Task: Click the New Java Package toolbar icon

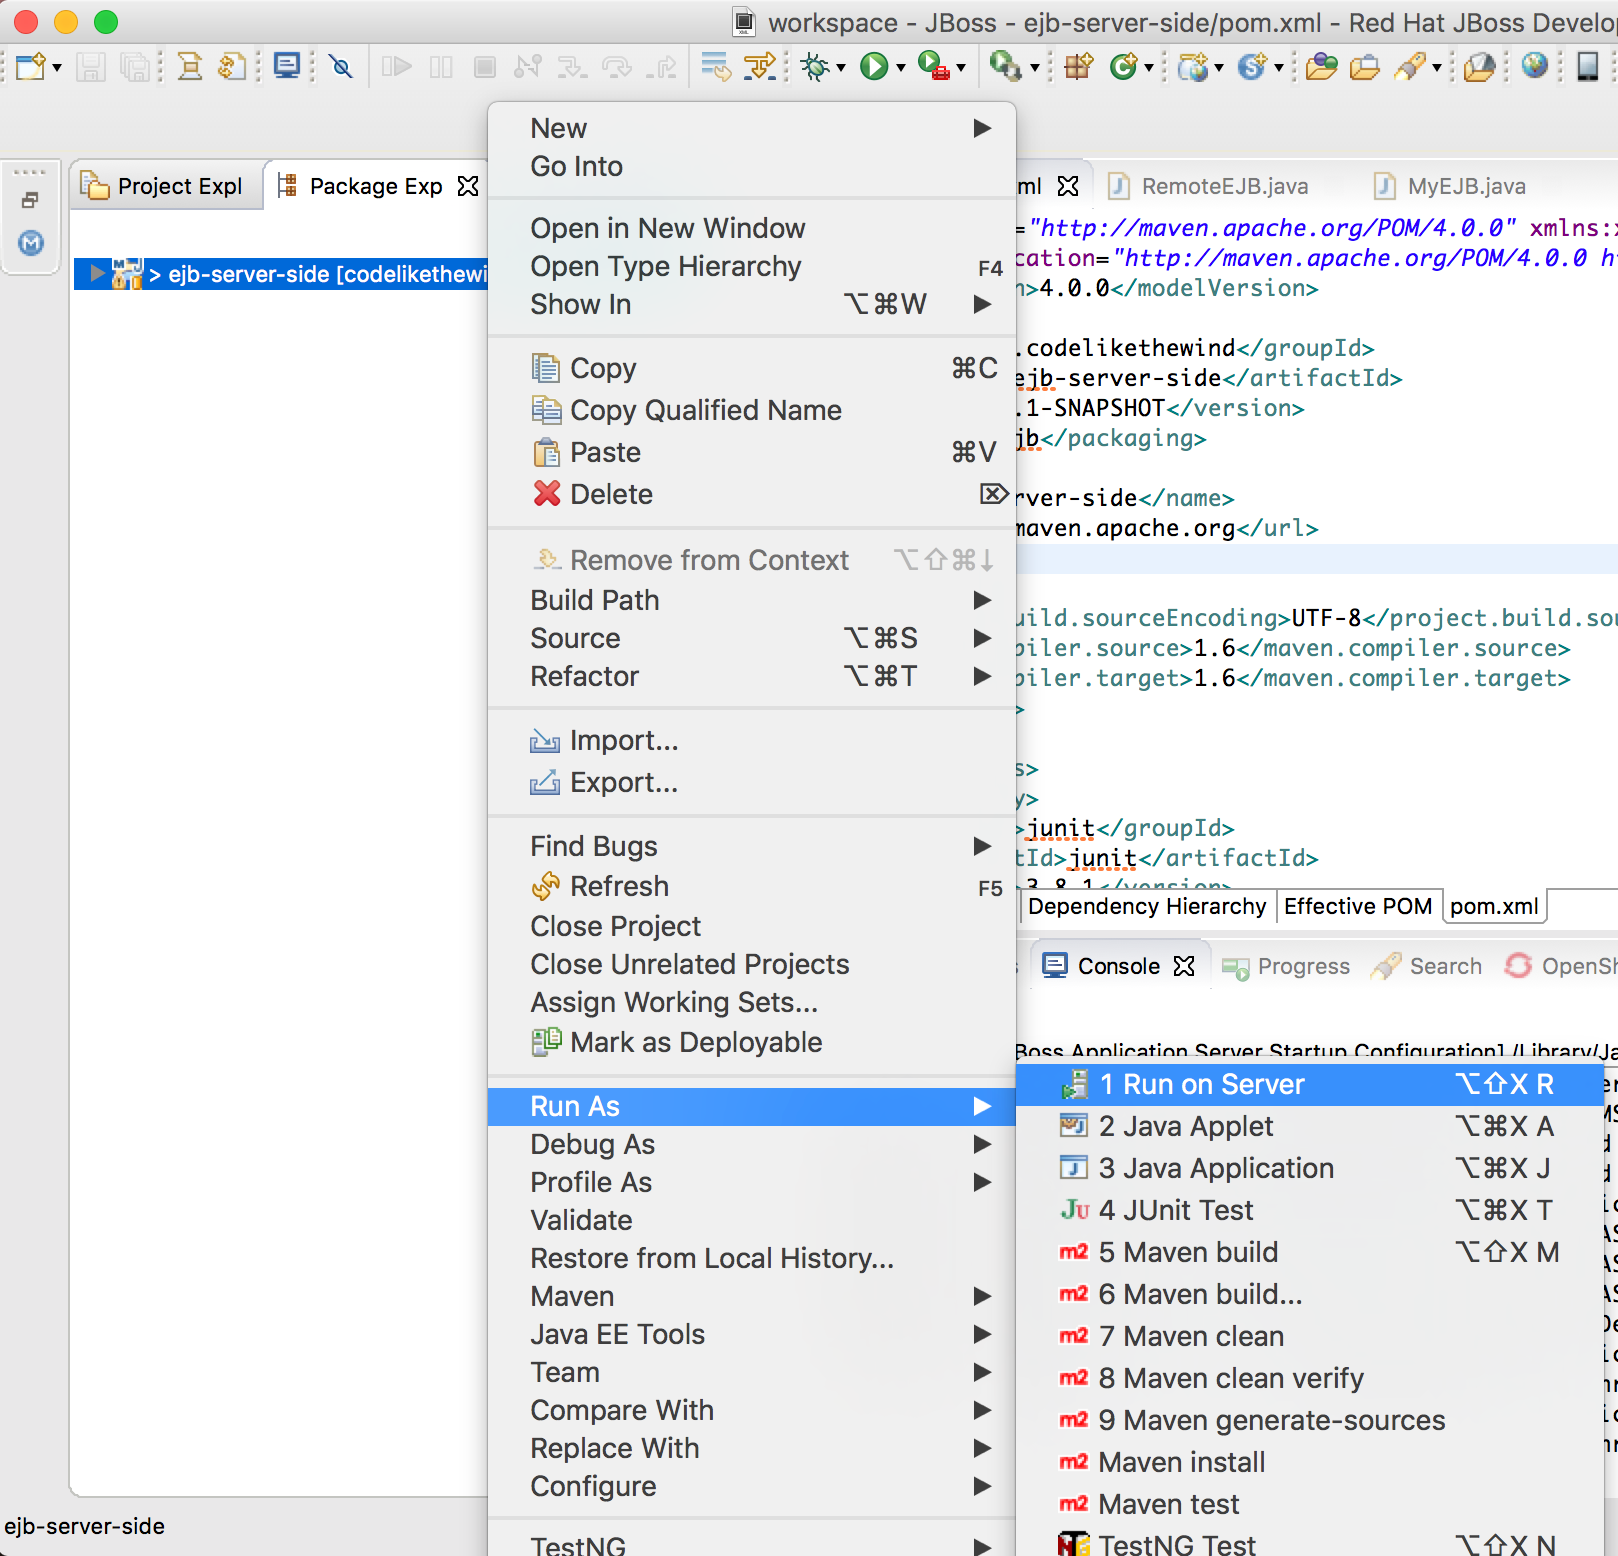Action: coord(1078,67)
